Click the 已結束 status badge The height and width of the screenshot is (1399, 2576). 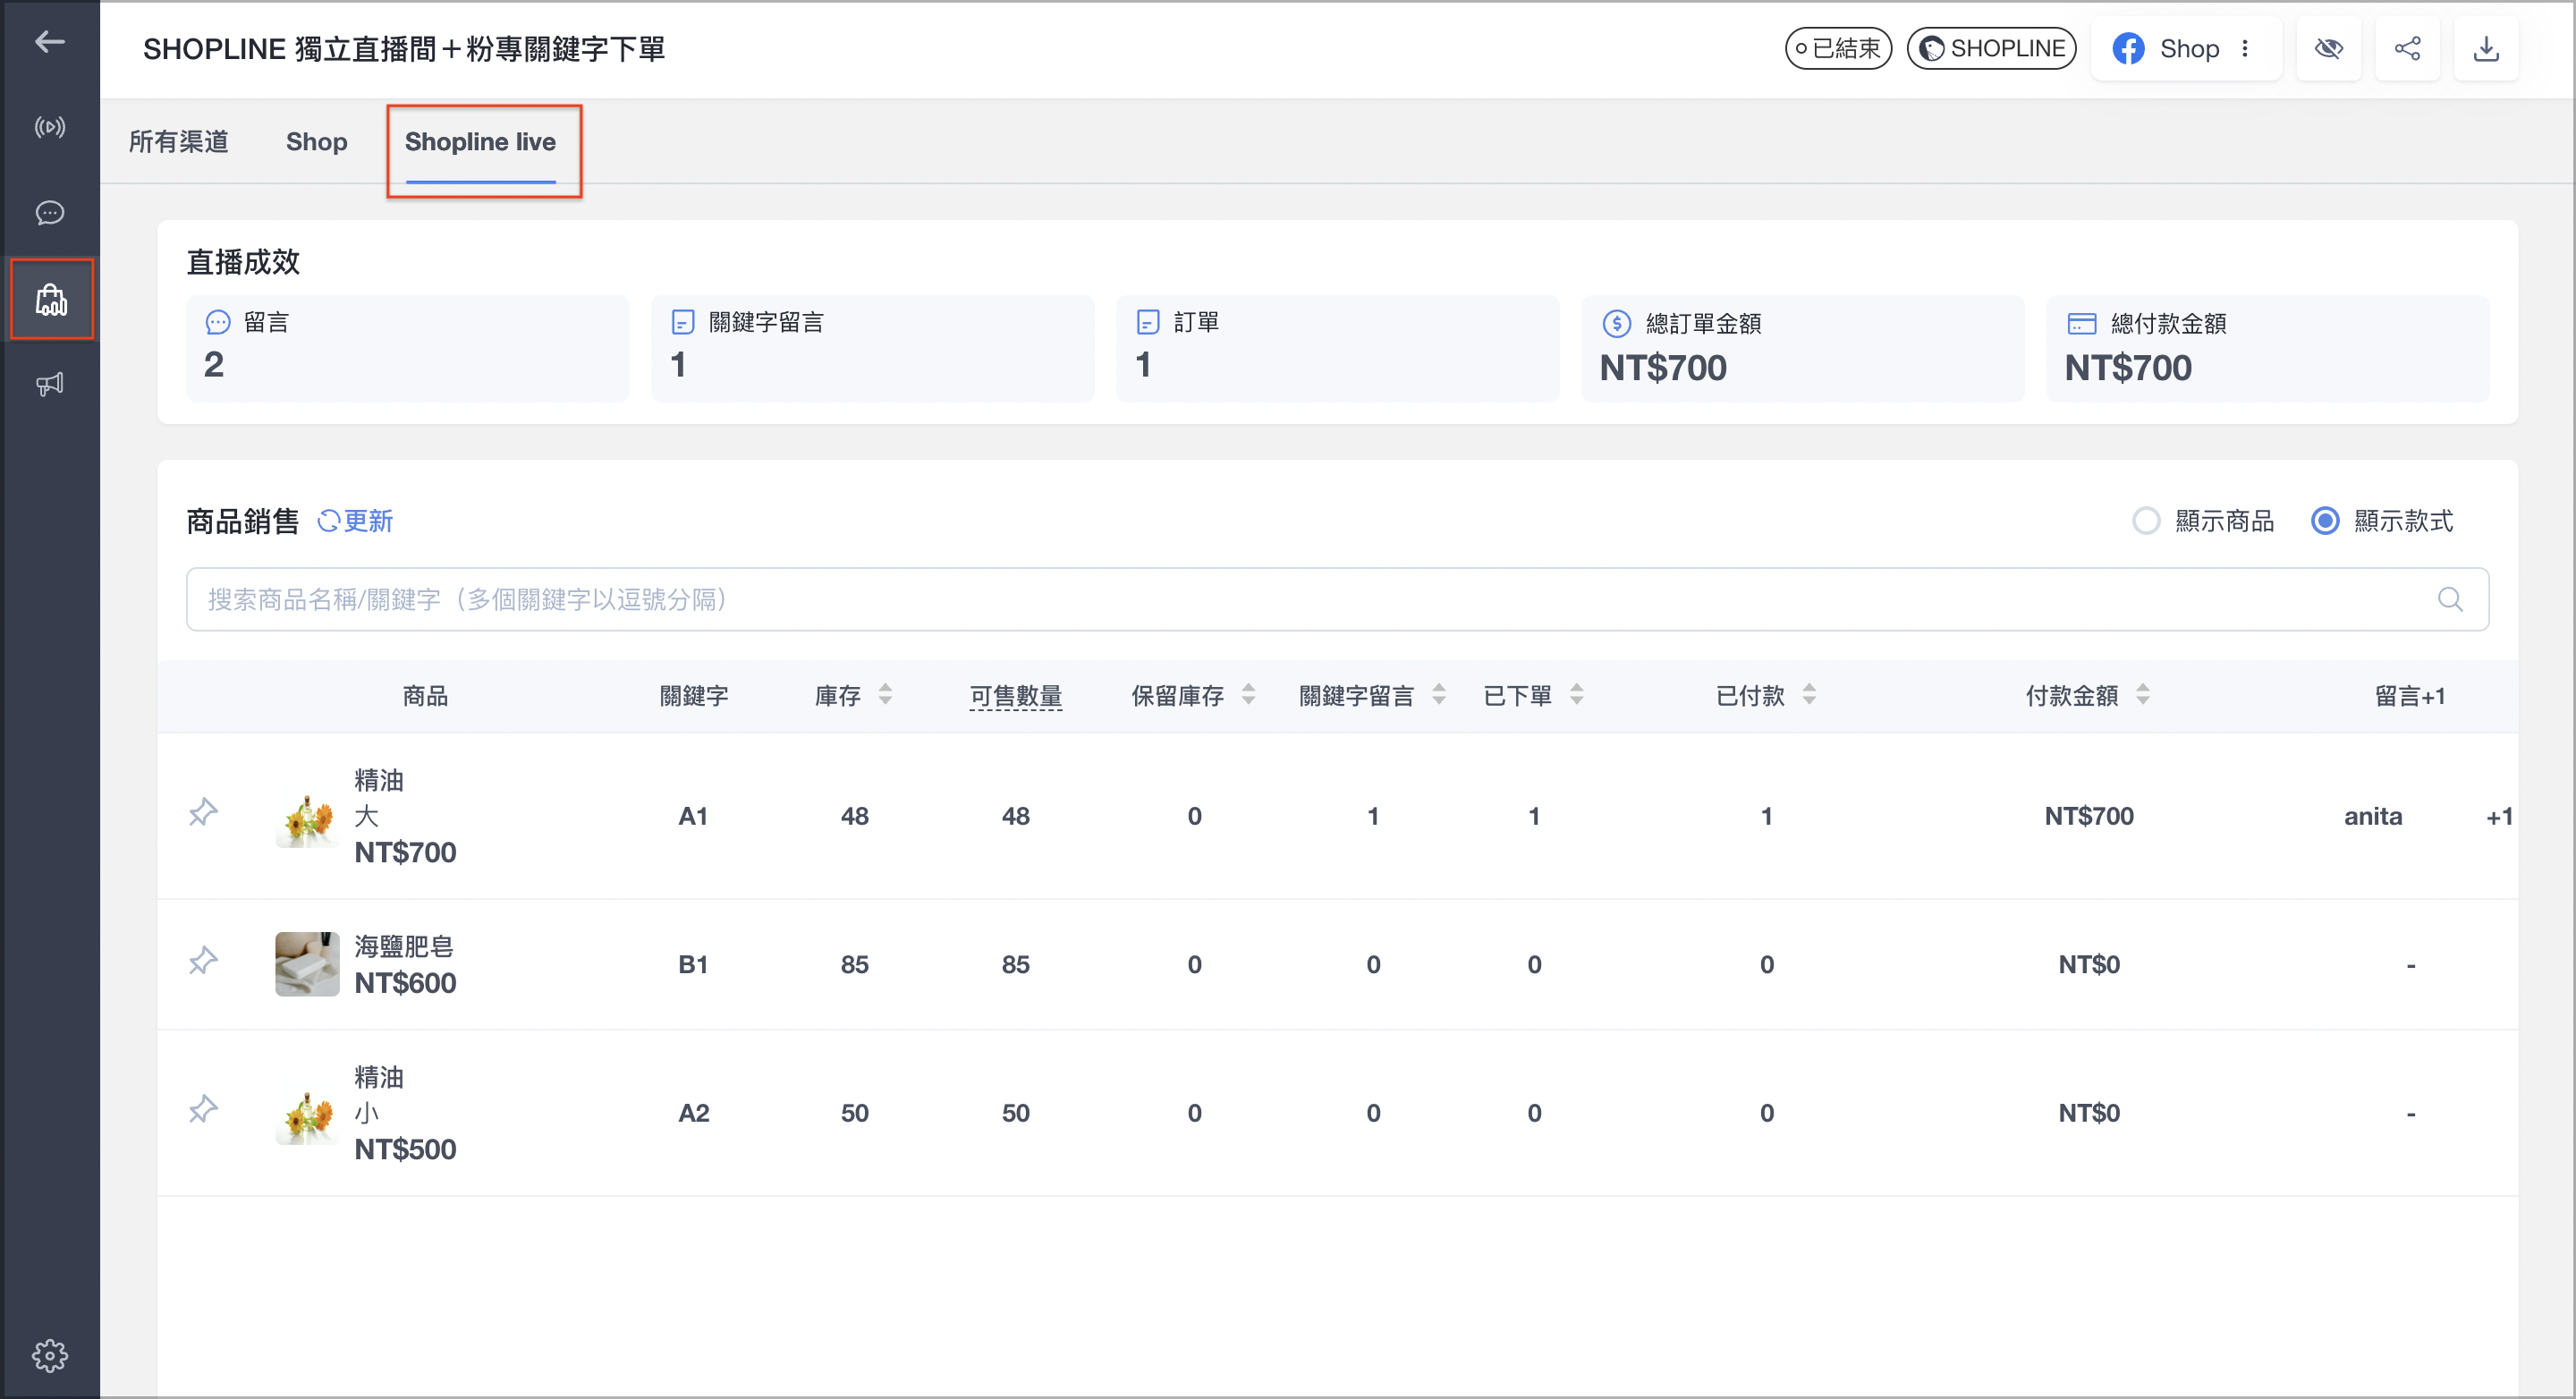[1838, 48]
